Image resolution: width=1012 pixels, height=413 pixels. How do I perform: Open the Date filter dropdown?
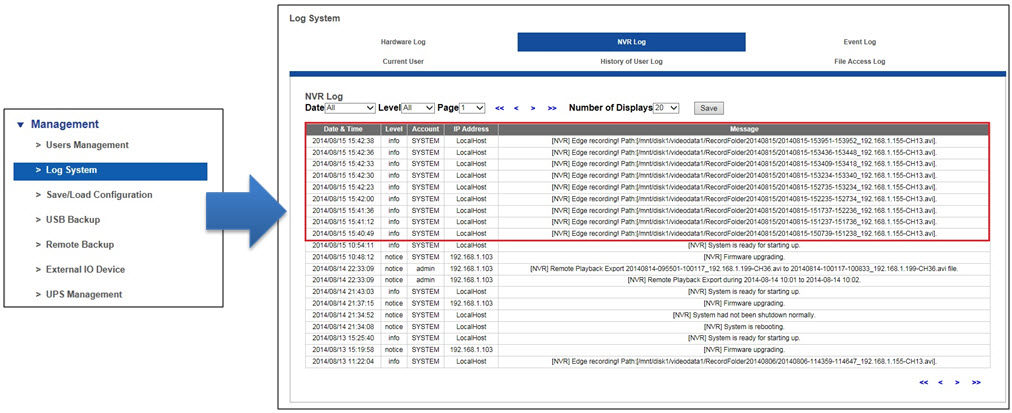coord(350,108)
